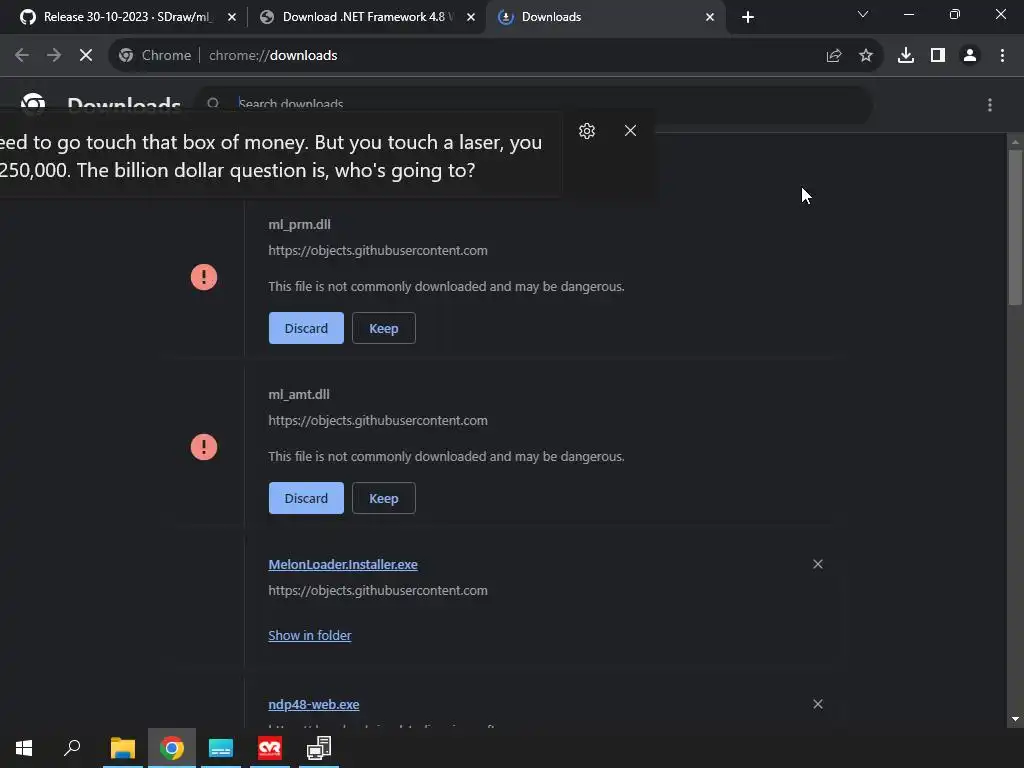
Task: Click the Chrome taskbar icon
Action: (x=172, y=748)
